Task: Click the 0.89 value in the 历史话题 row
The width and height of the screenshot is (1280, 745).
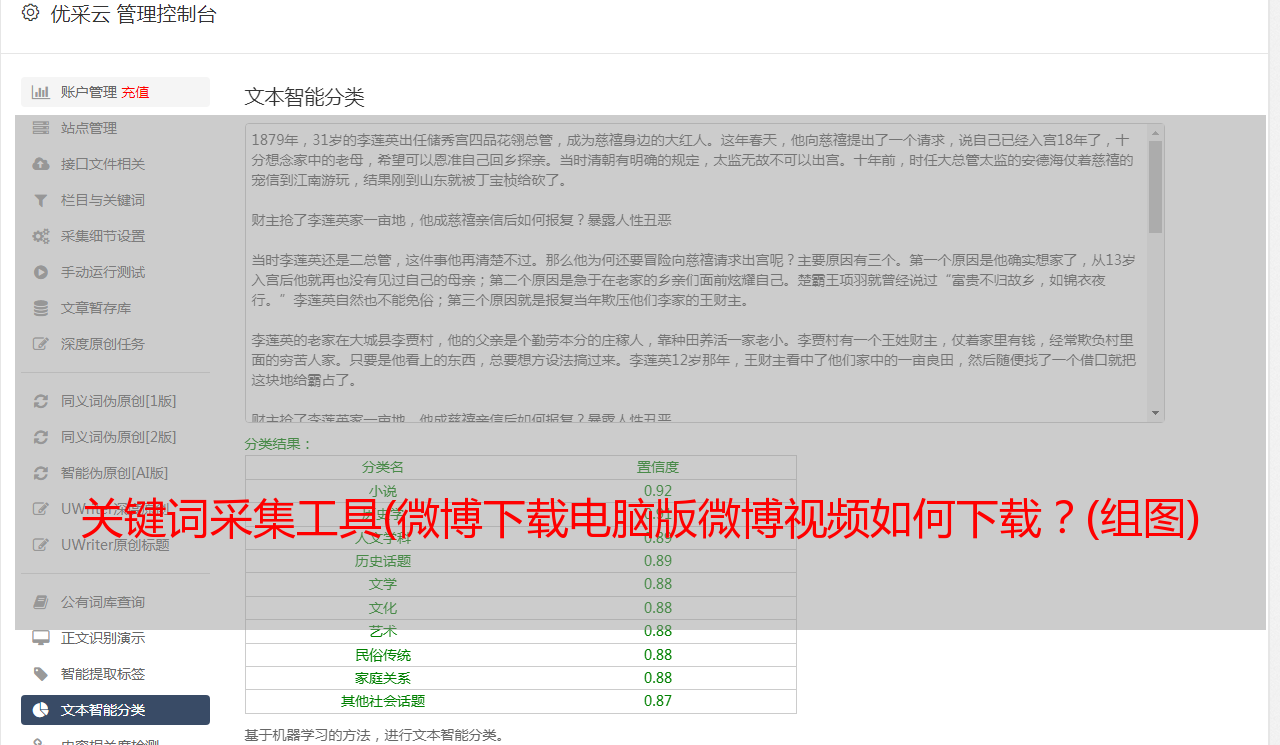Action: pyautogui.click(x=658, y=561)
